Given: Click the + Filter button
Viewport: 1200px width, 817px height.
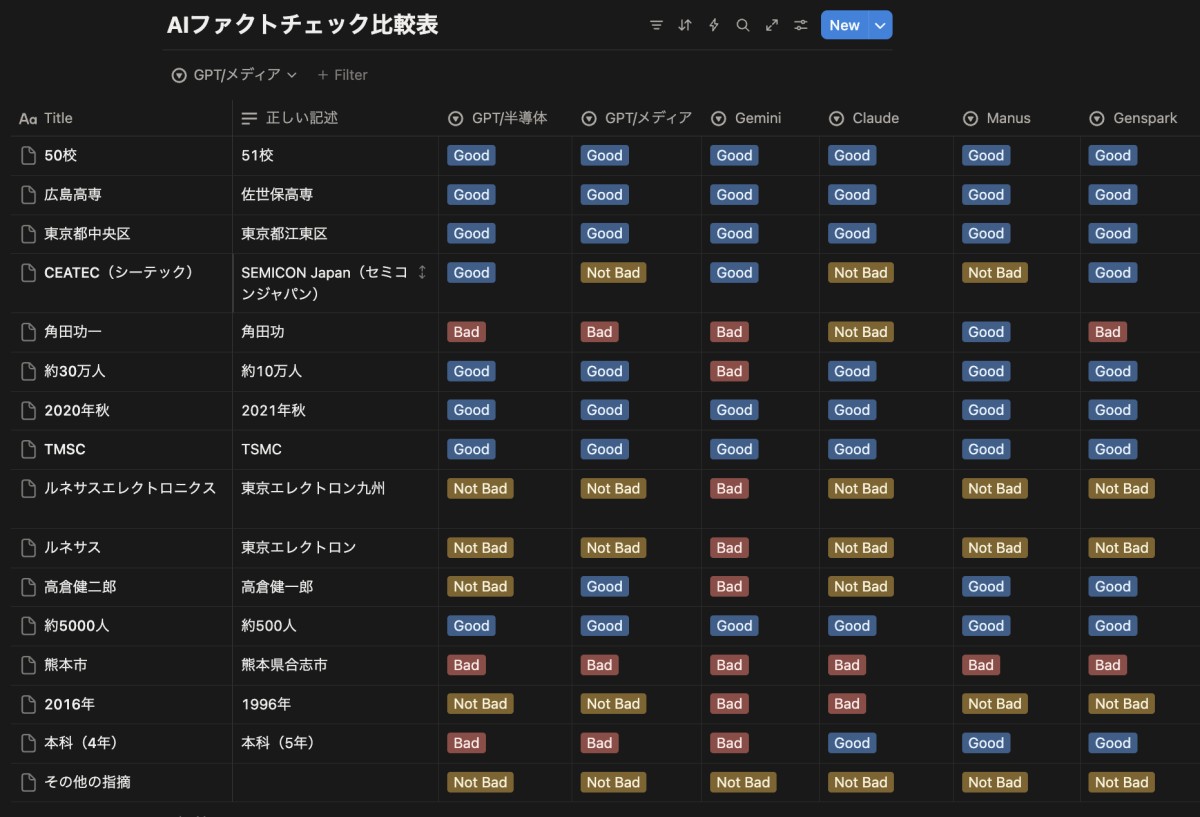Looking at the screenshot, I should pyautogui.click(x=342, y=75).
